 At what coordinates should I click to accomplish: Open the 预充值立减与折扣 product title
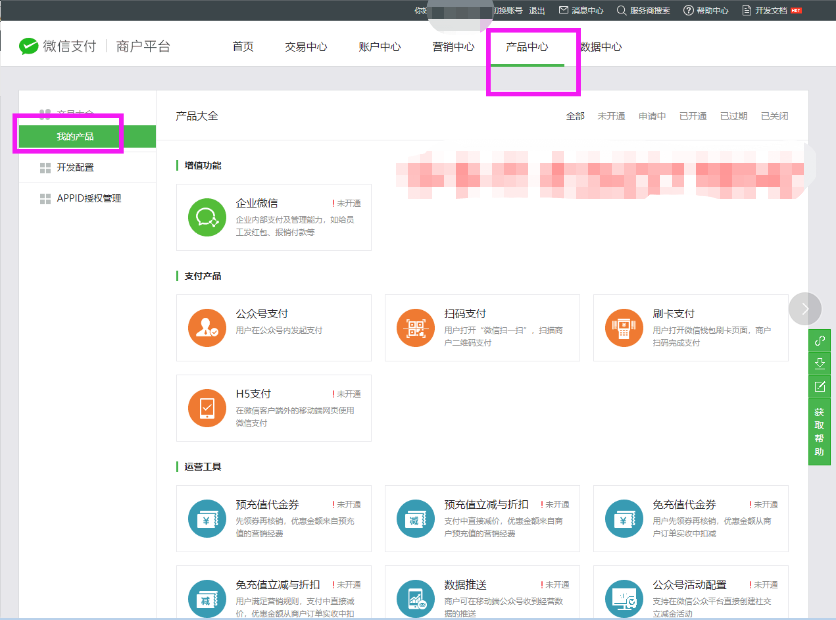[486, 504]
